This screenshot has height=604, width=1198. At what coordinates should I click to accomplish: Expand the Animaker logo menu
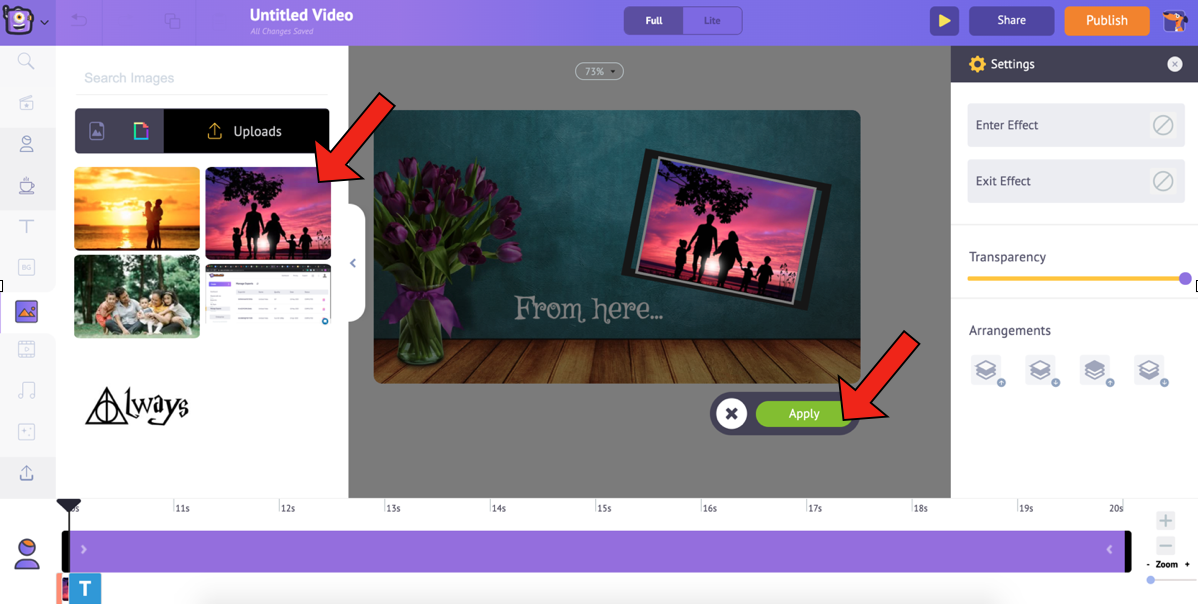[26, 21]
